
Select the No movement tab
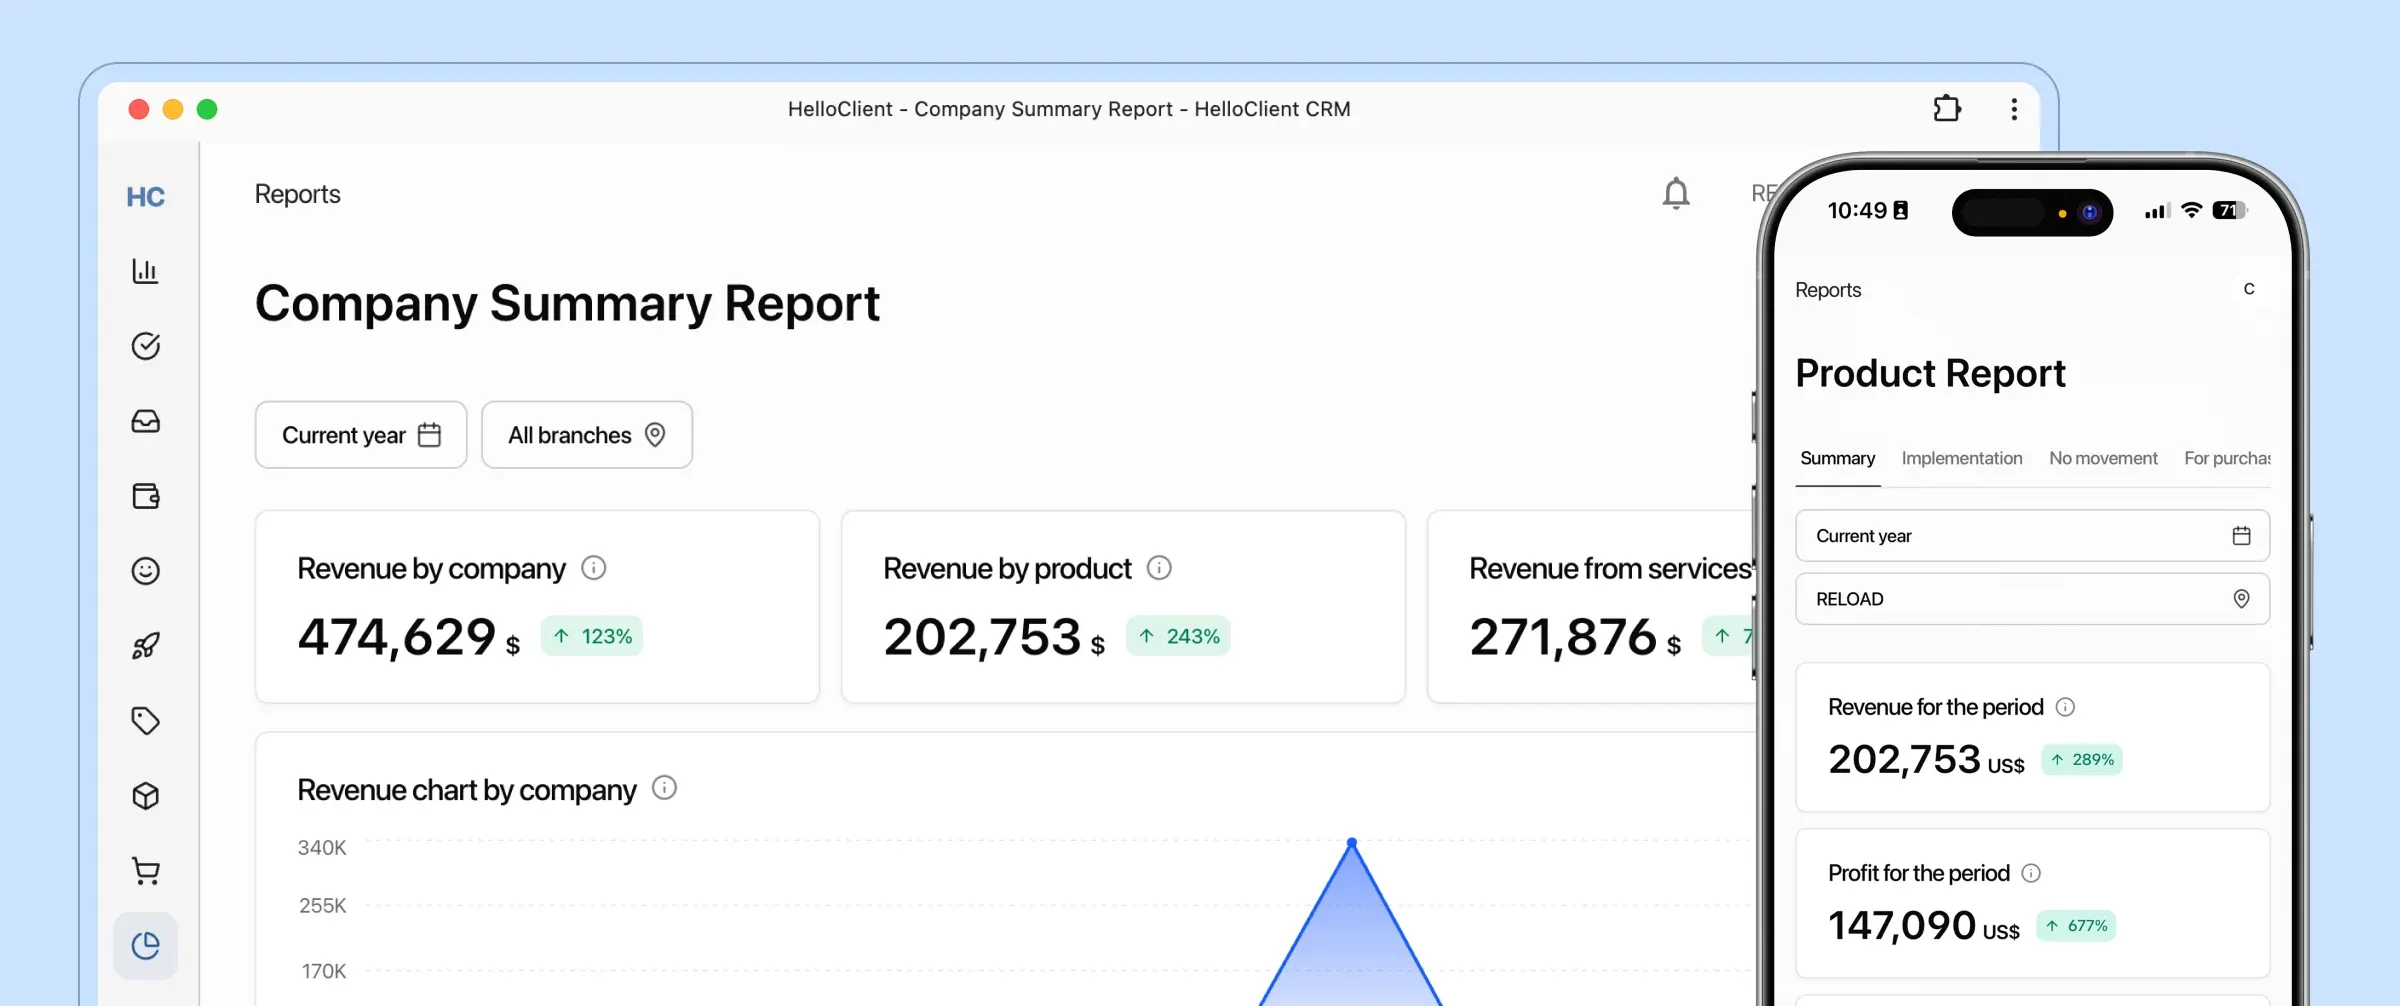pos(2103,458)
